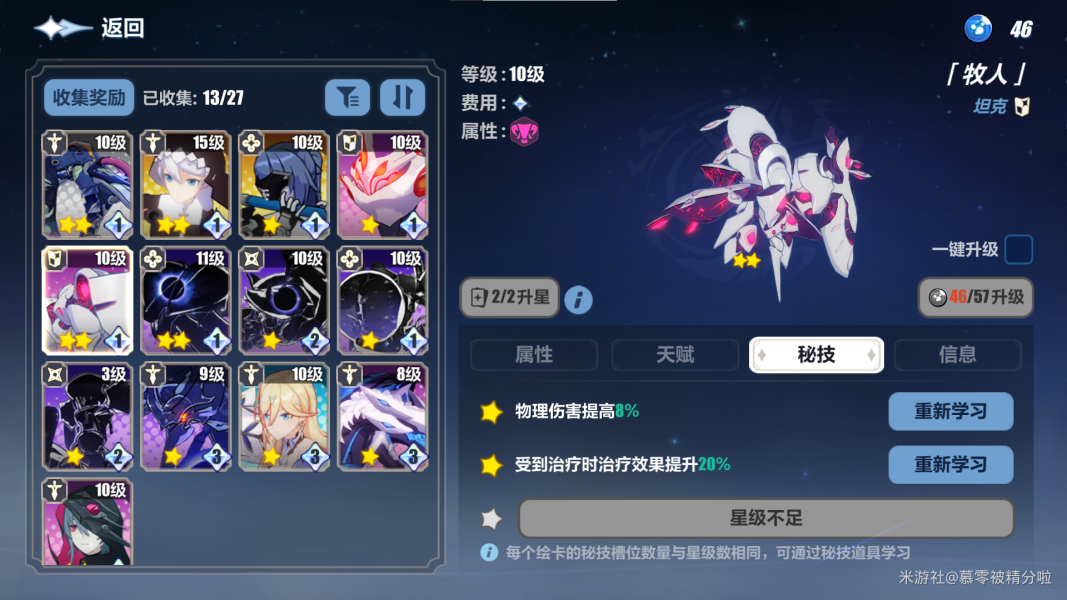The height and width of the screenshot is (600, 1067).
Task: Click the sort order icon
Action: click(402, 98)
